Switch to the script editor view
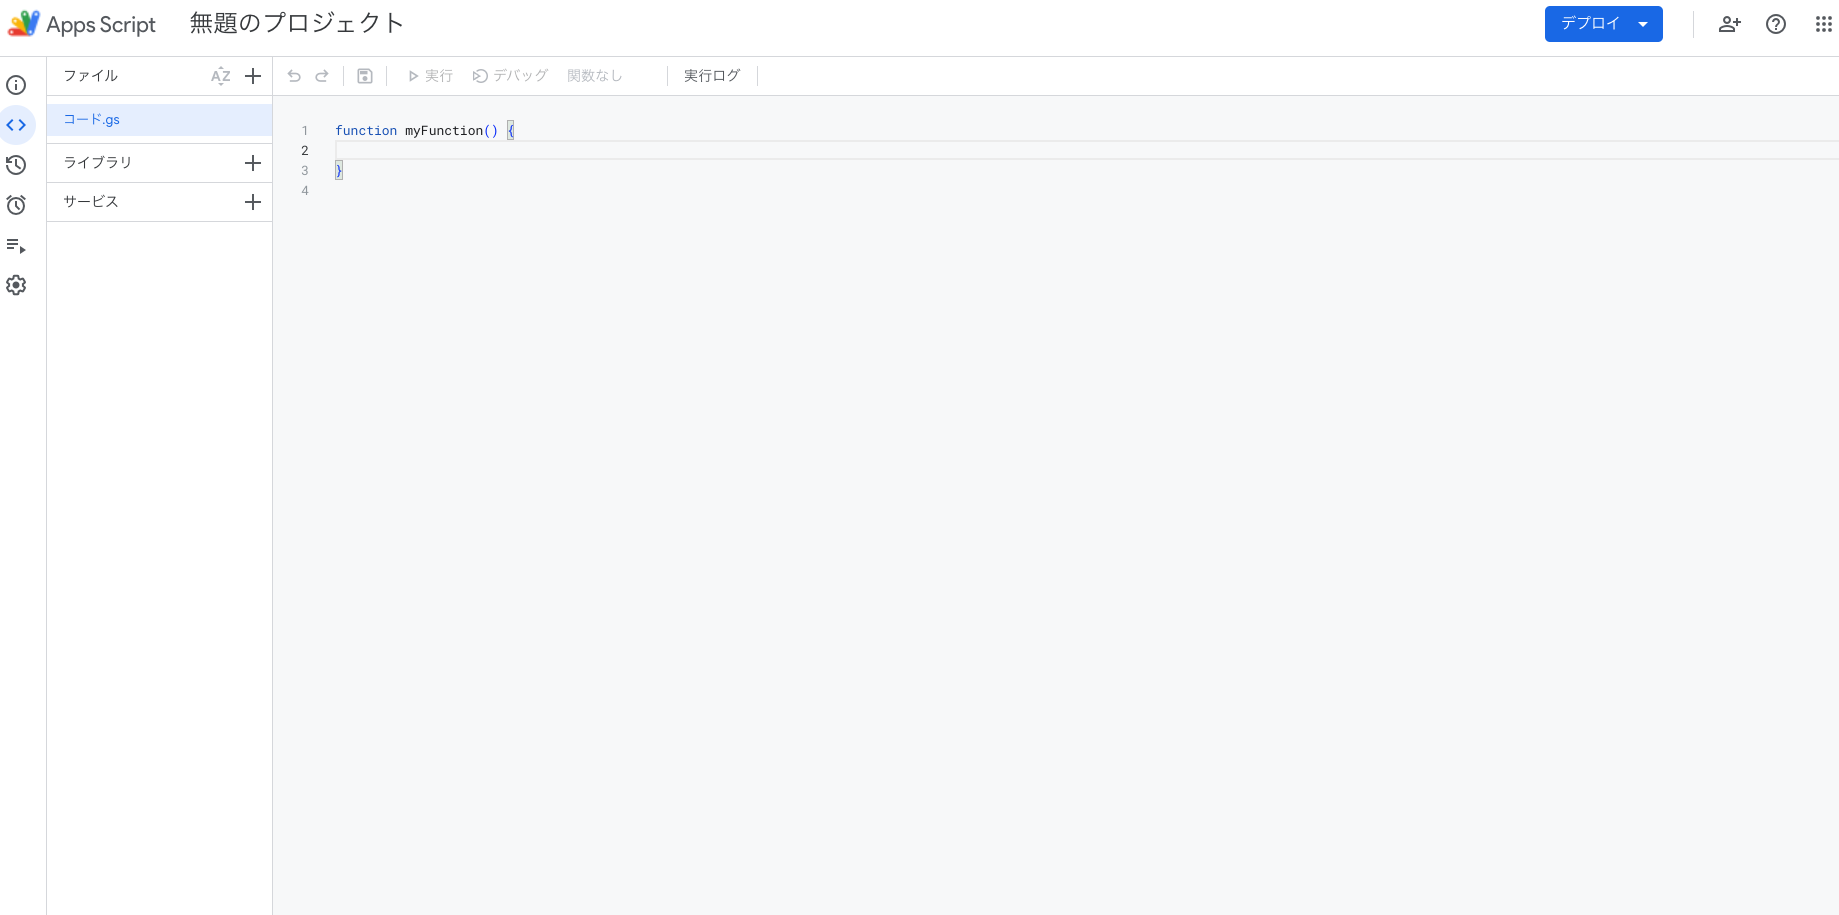 pos(16,125)
